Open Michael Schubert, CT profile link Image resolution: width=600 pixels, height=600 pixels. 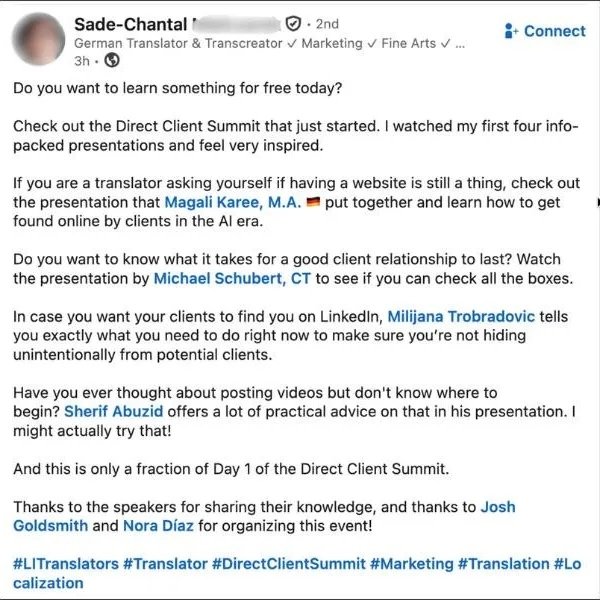(x=232, y=278)
